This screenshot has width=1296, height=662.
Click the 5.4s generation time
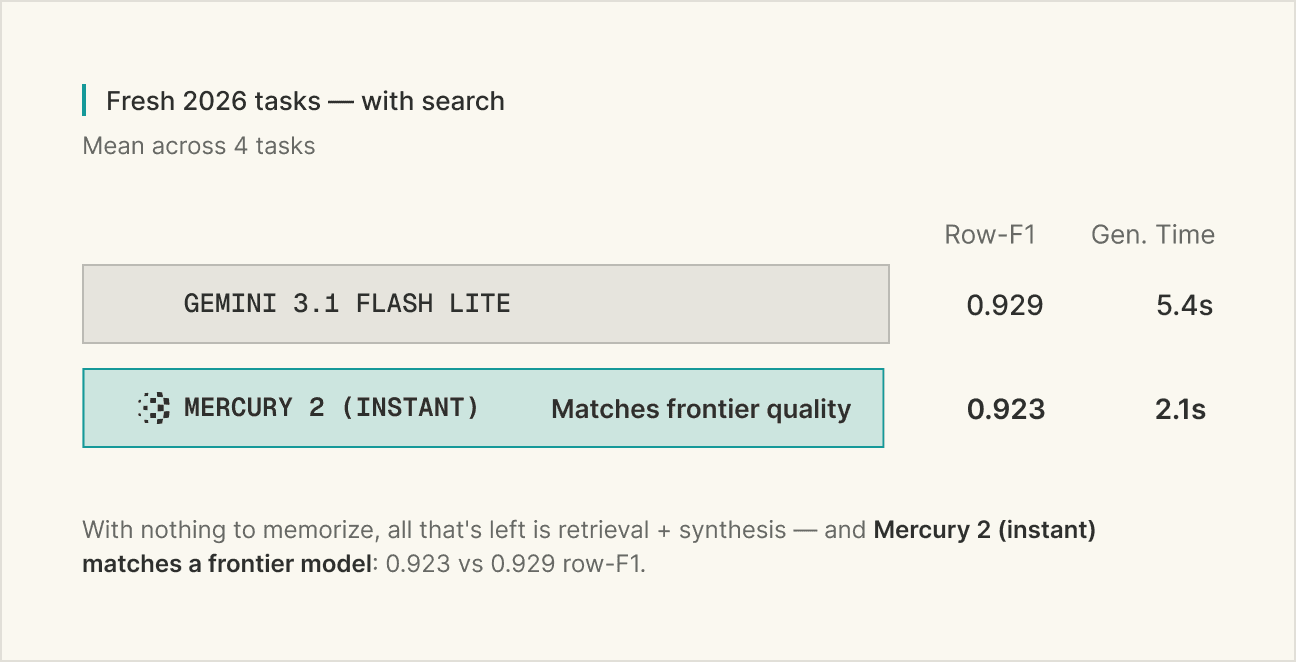[x=1185, y=305]
